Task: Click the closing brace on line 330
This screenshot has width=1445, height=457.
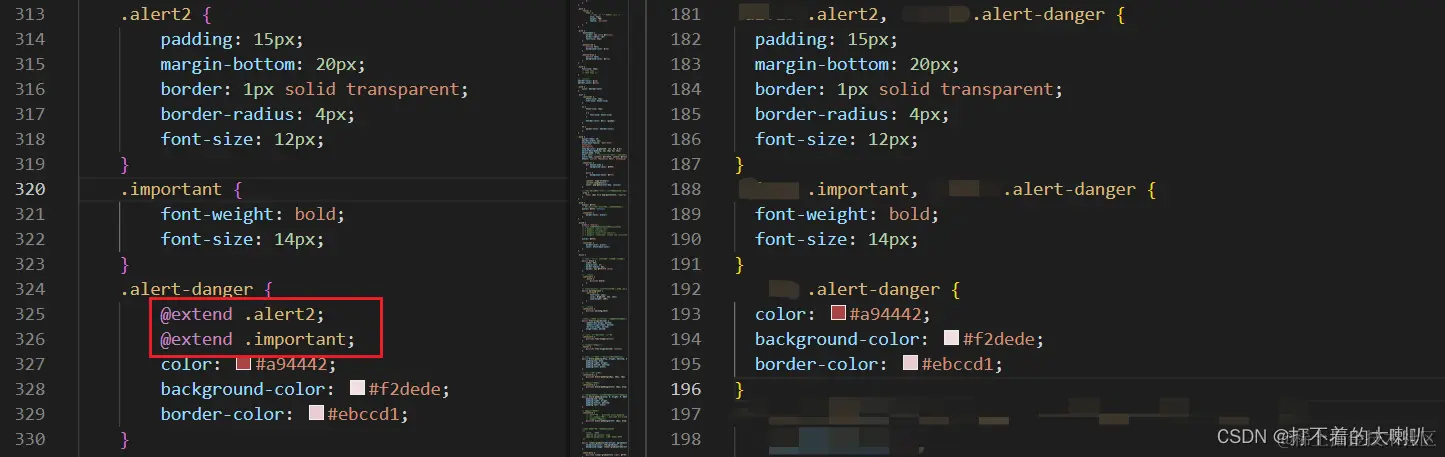Action: (x=124, y=439)
